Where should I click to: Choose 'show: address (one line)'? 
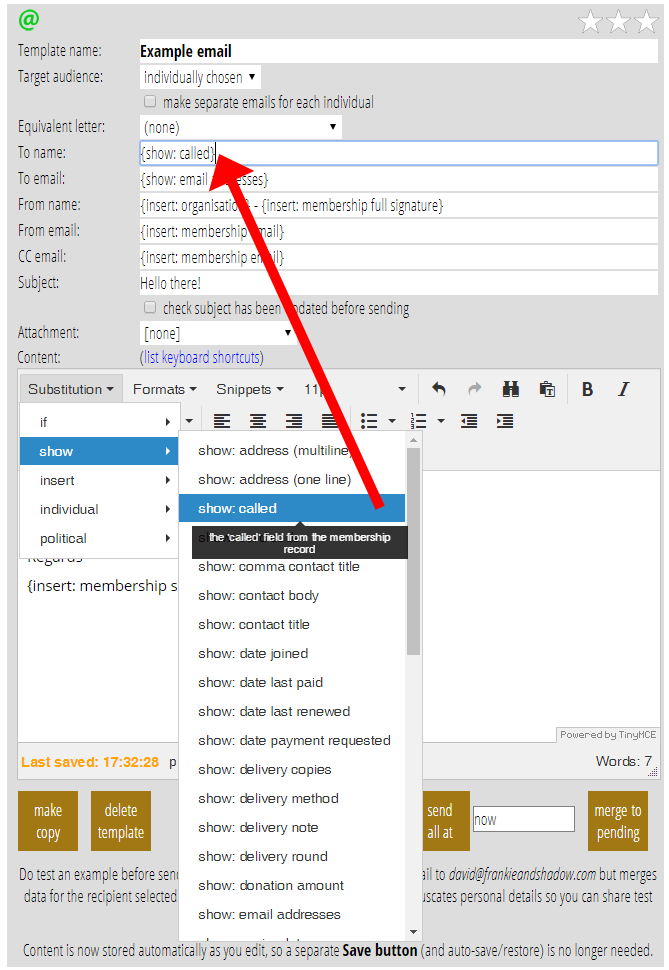tap(292, 479)
